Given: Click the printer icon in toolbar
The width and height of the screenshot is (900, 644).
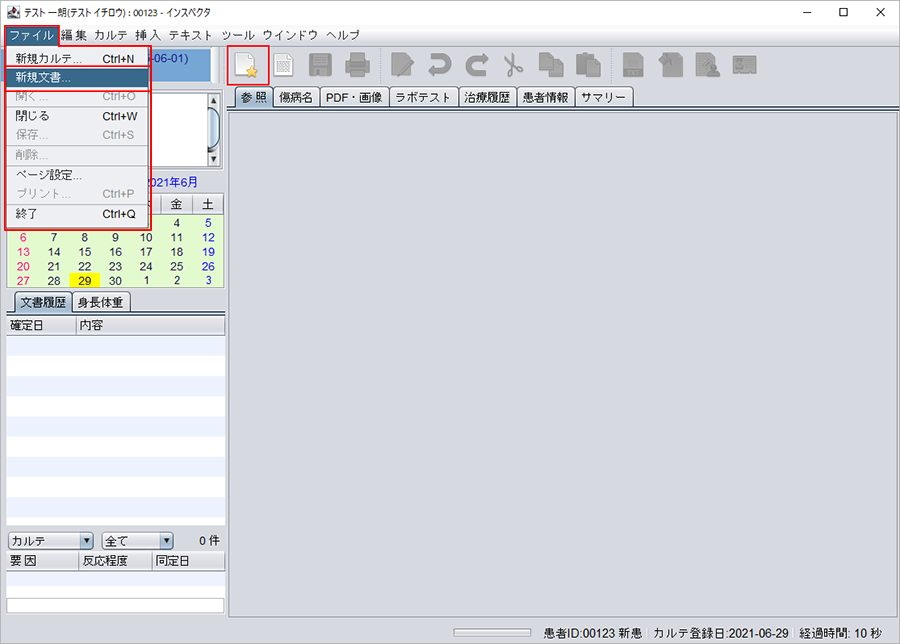Looking at the screenshot, I should point(357,66).
